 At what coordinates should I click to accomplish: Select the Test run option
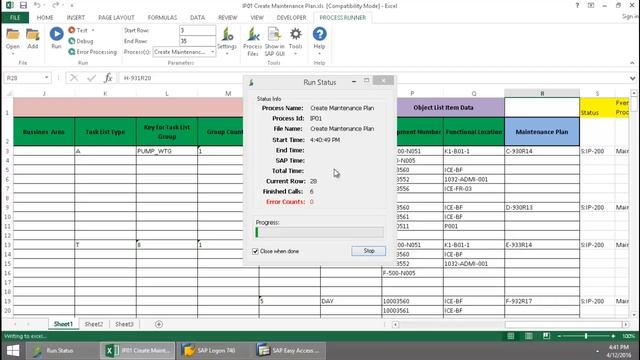pyautogui.click(x=78, y=30)
